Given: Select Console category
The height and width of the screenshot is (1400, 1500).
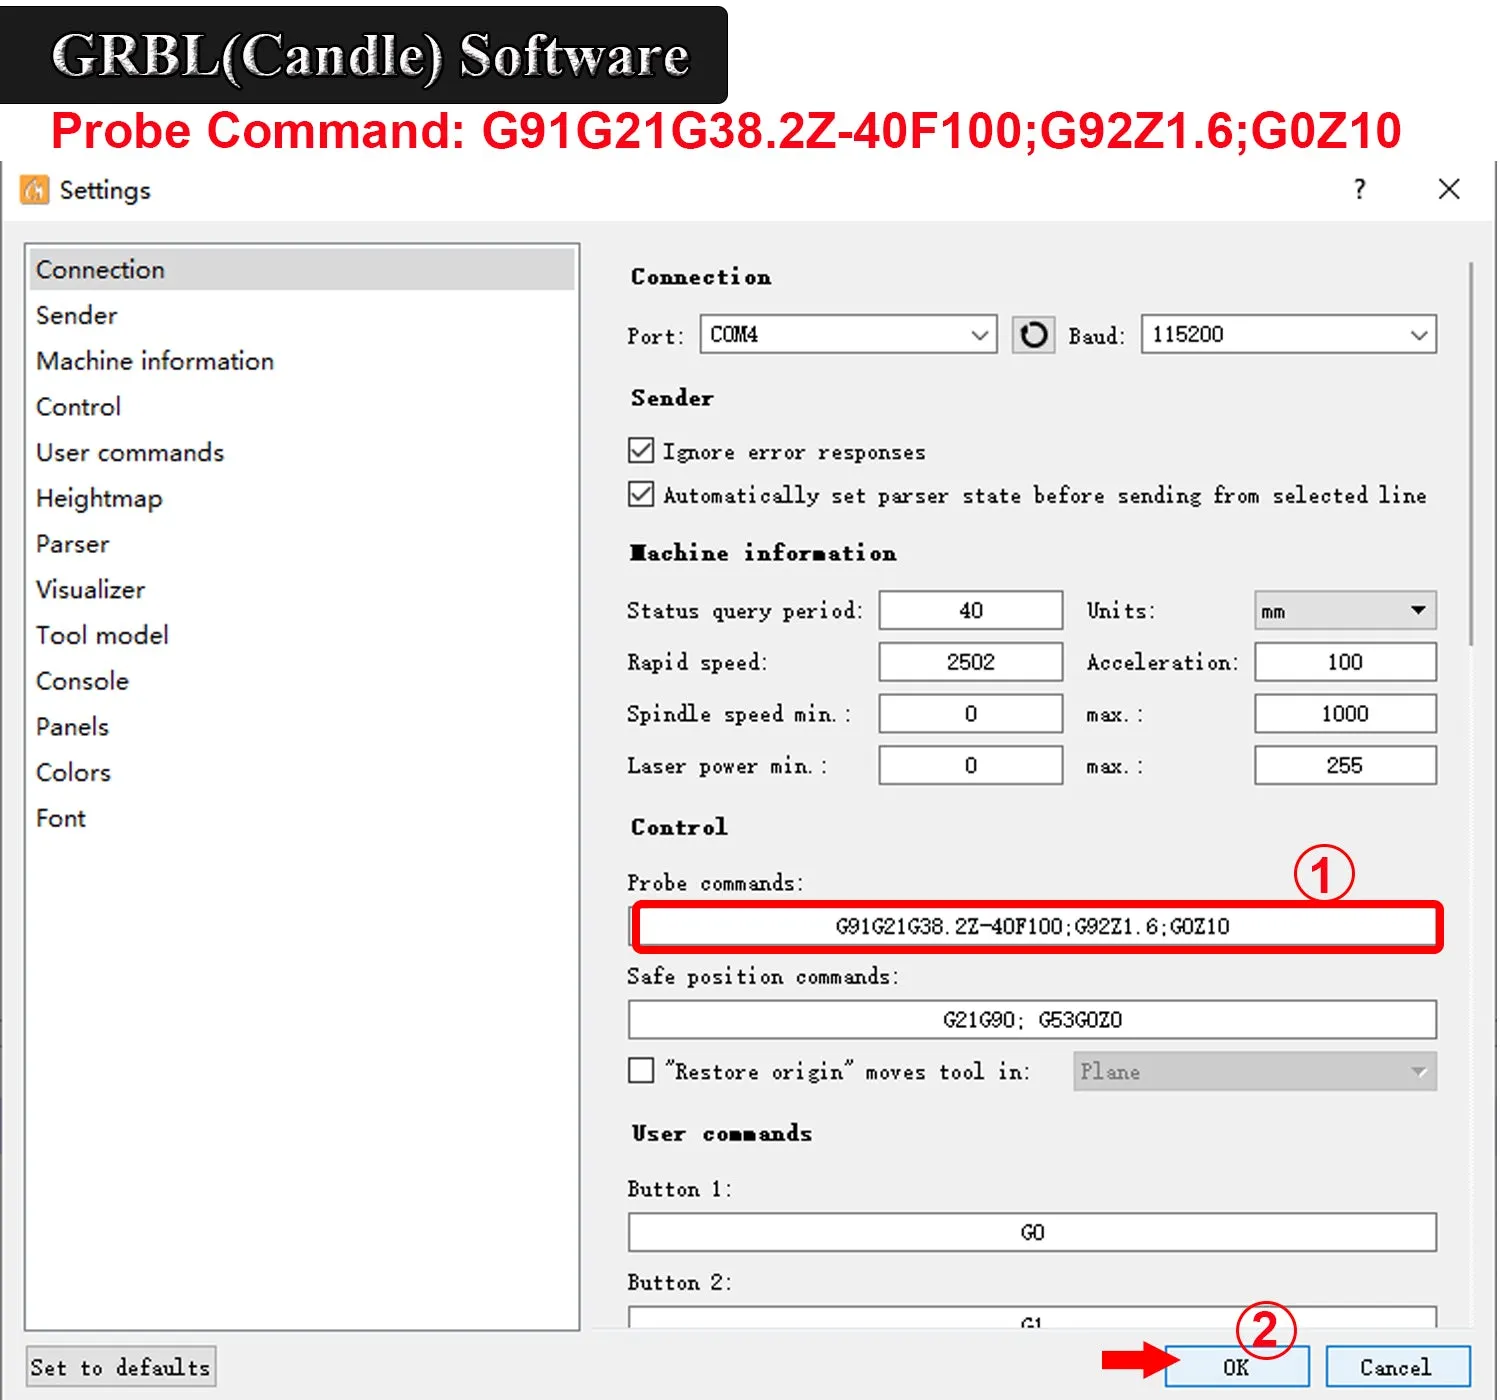Looking at the screenshot, I should (300, 681).
